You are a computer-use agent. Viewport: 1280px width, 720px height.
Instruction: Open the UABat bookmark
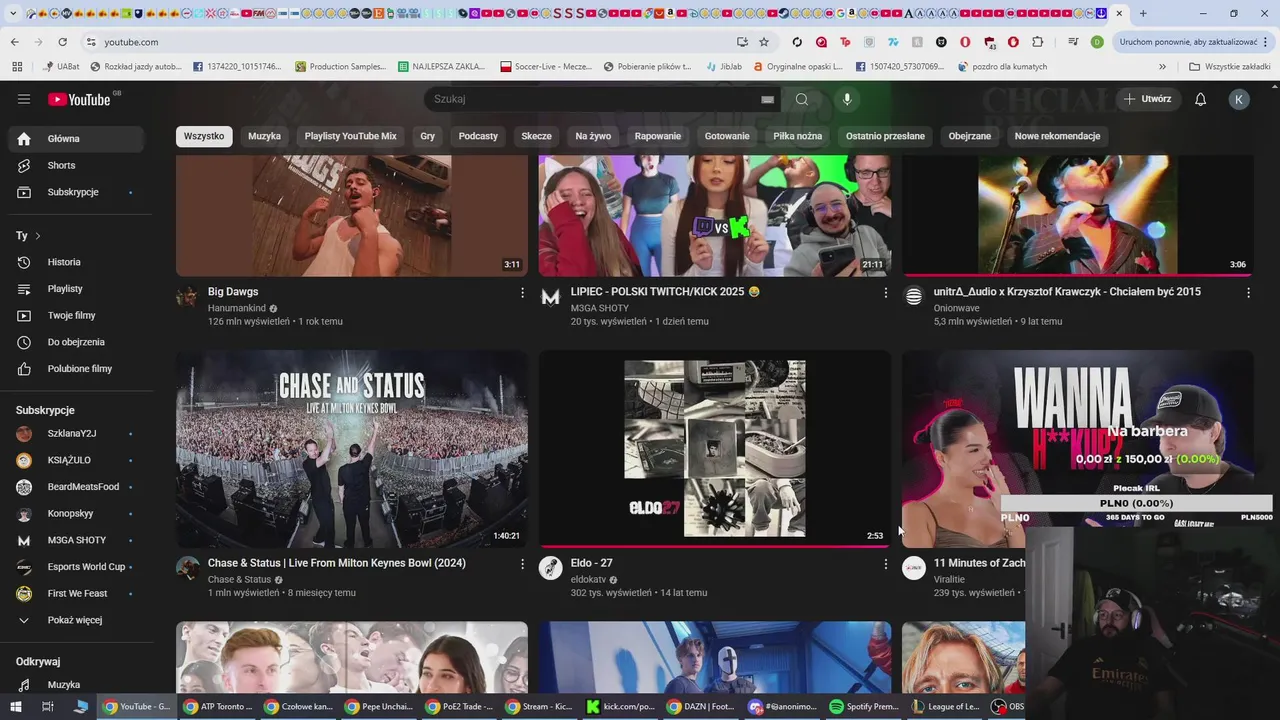tap(60, 67)
